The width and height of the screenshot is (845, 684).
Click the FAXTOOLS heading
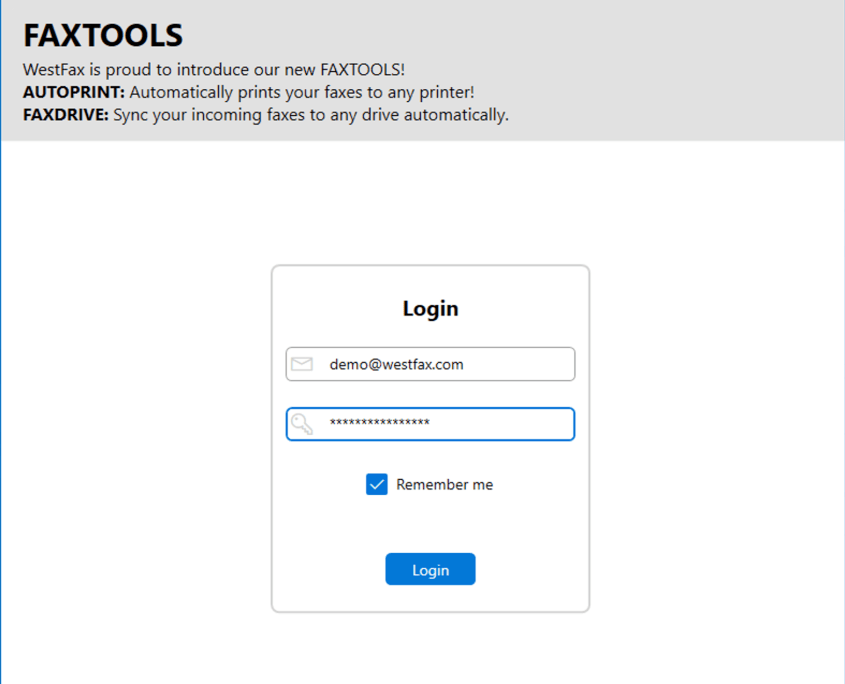click(x=103, y=36)
